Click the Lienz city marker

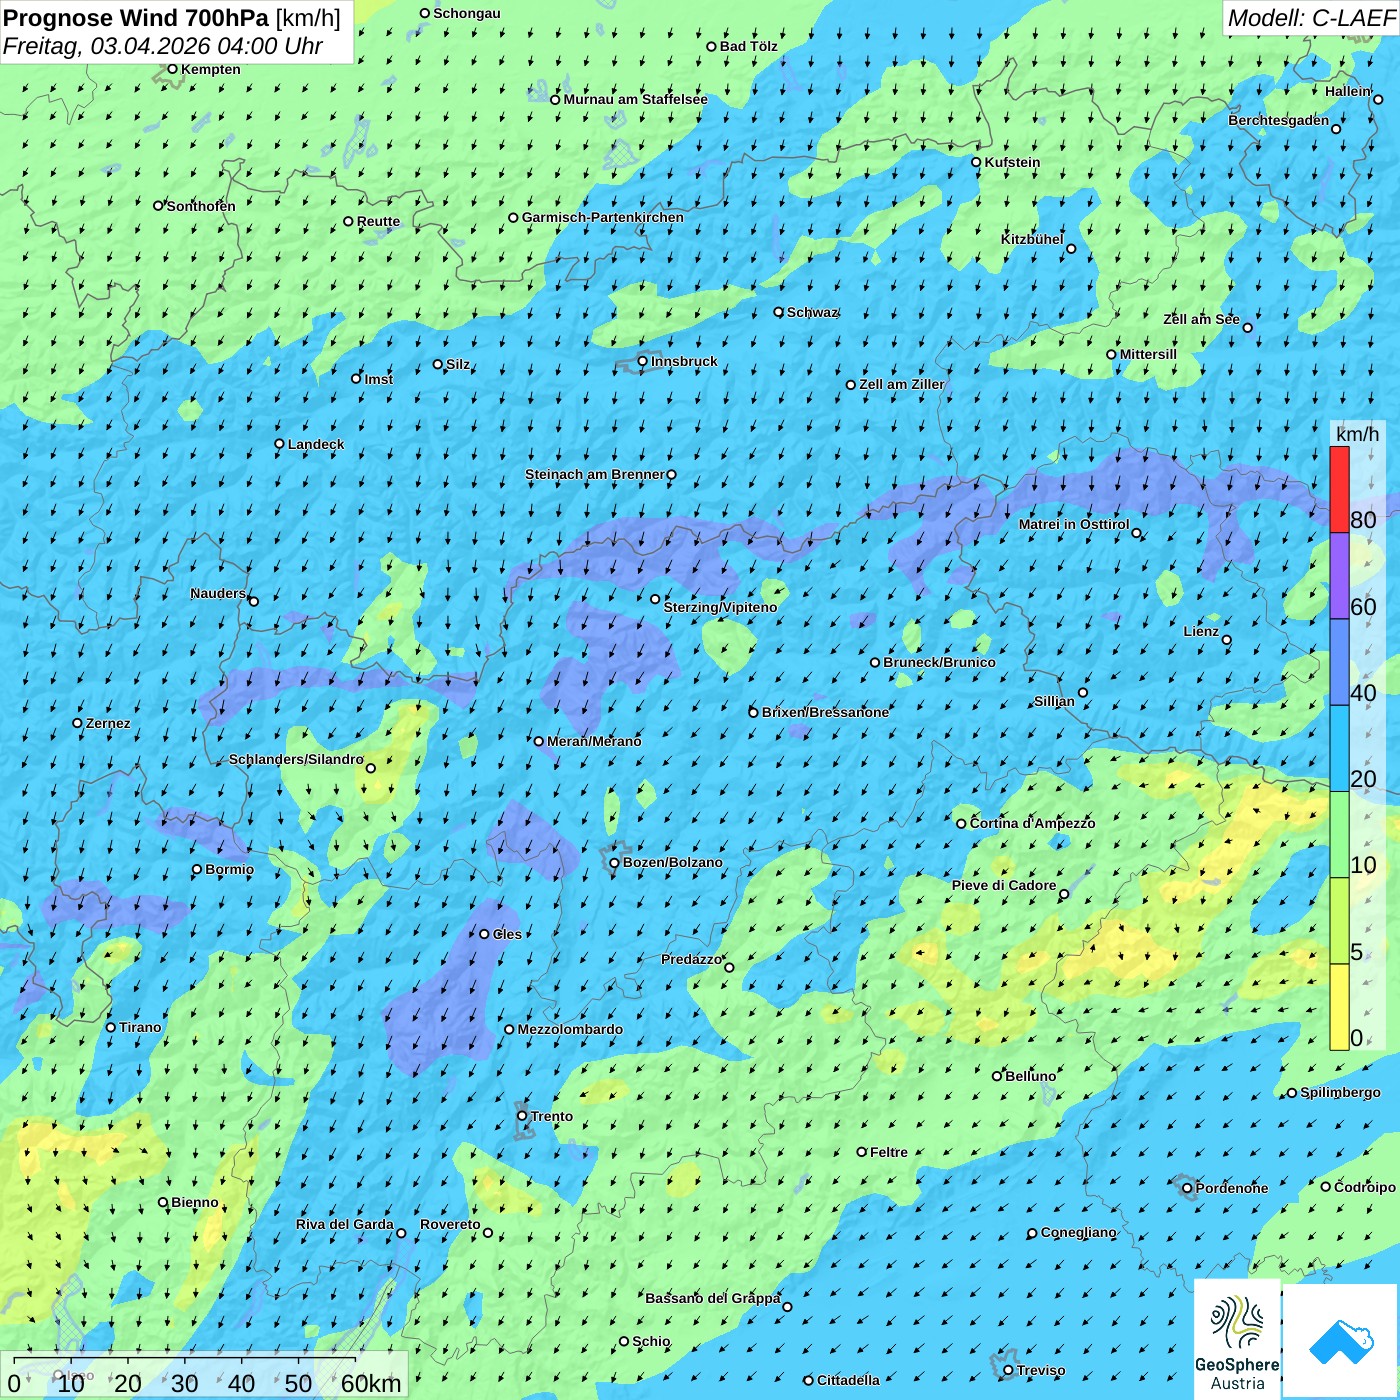1227,640
